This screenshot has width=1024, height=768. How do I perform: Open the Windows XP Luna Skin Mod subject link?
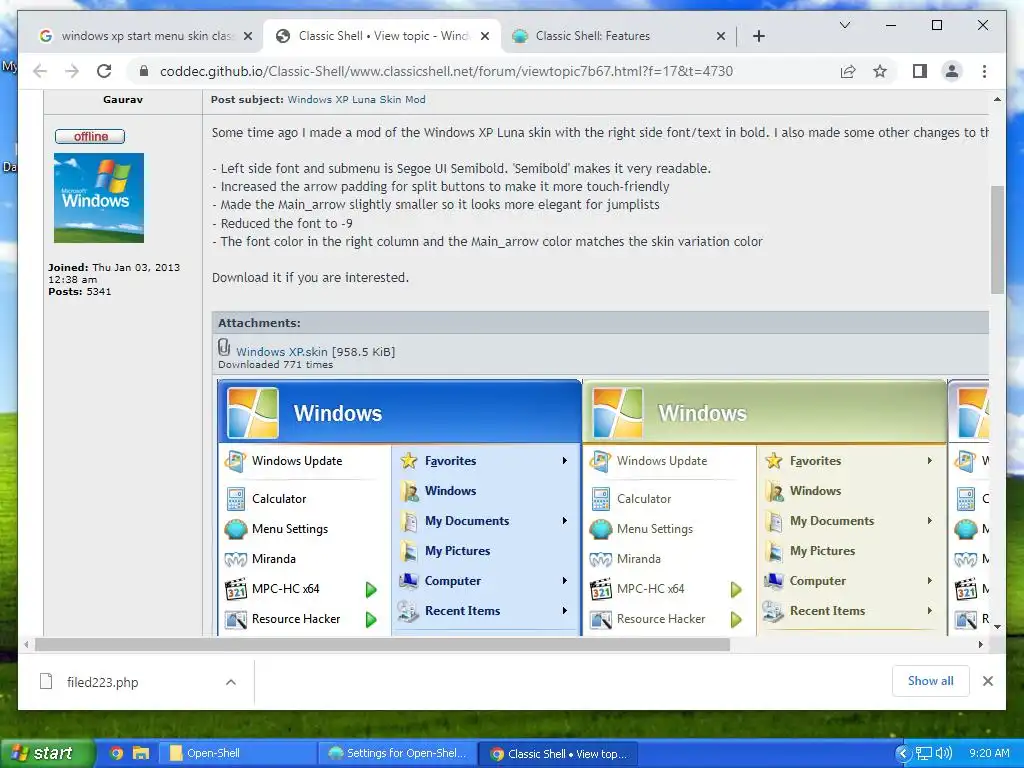357,99
